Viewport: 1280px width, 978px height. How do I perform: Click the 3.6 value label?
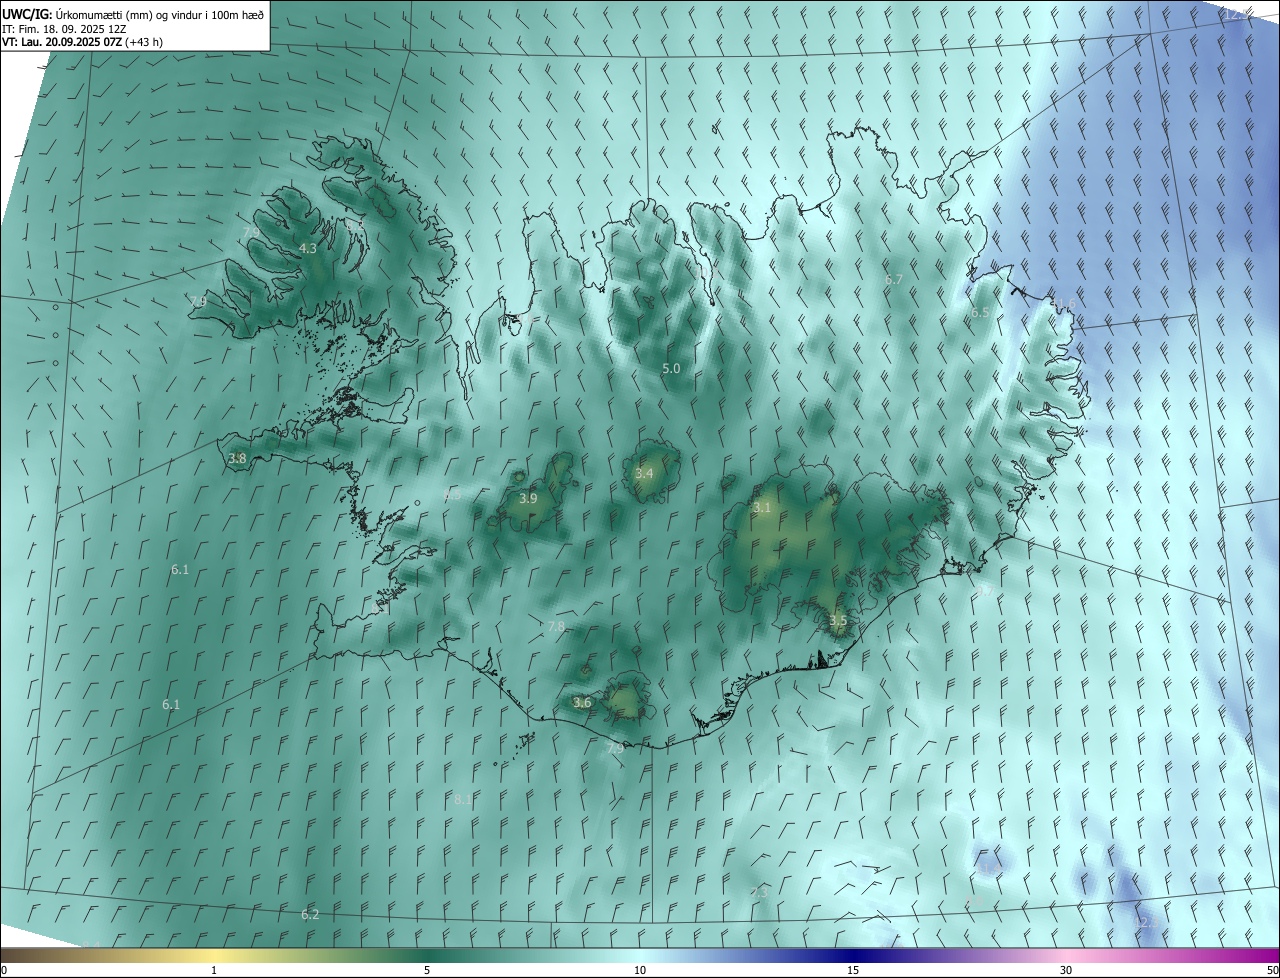582,702
